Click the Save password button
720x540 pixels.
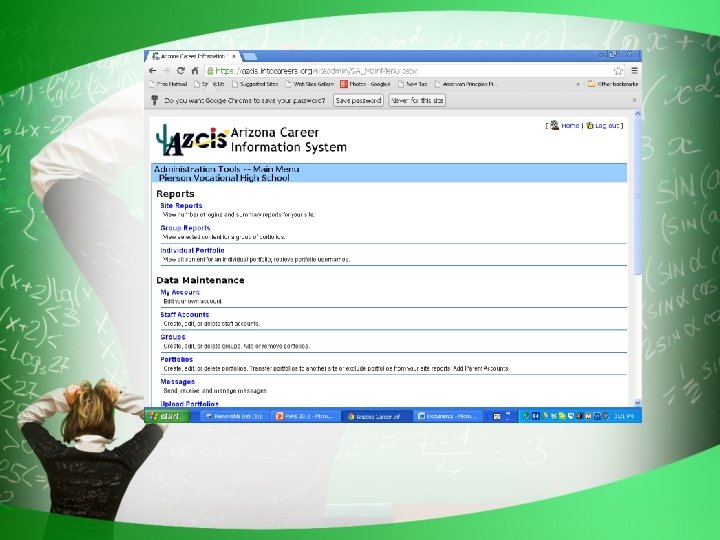pos(358,100)
